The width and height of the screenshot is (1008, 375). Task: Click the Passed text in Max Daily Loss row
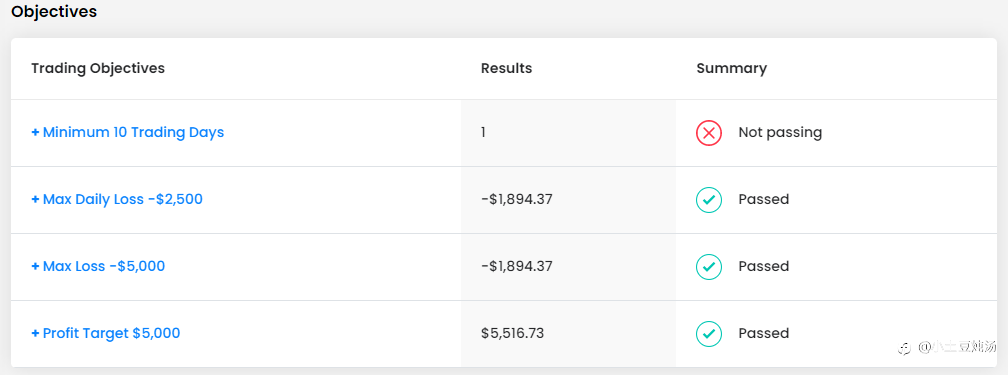(764, 199)
